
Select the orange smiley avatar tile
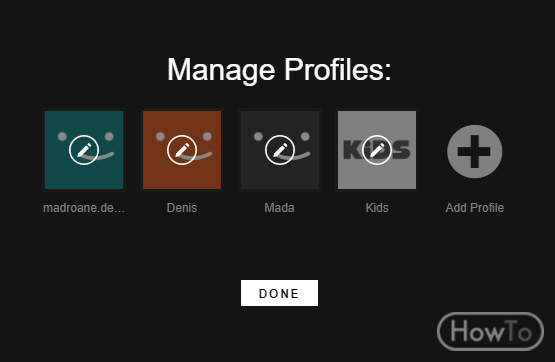pos(182,150)
